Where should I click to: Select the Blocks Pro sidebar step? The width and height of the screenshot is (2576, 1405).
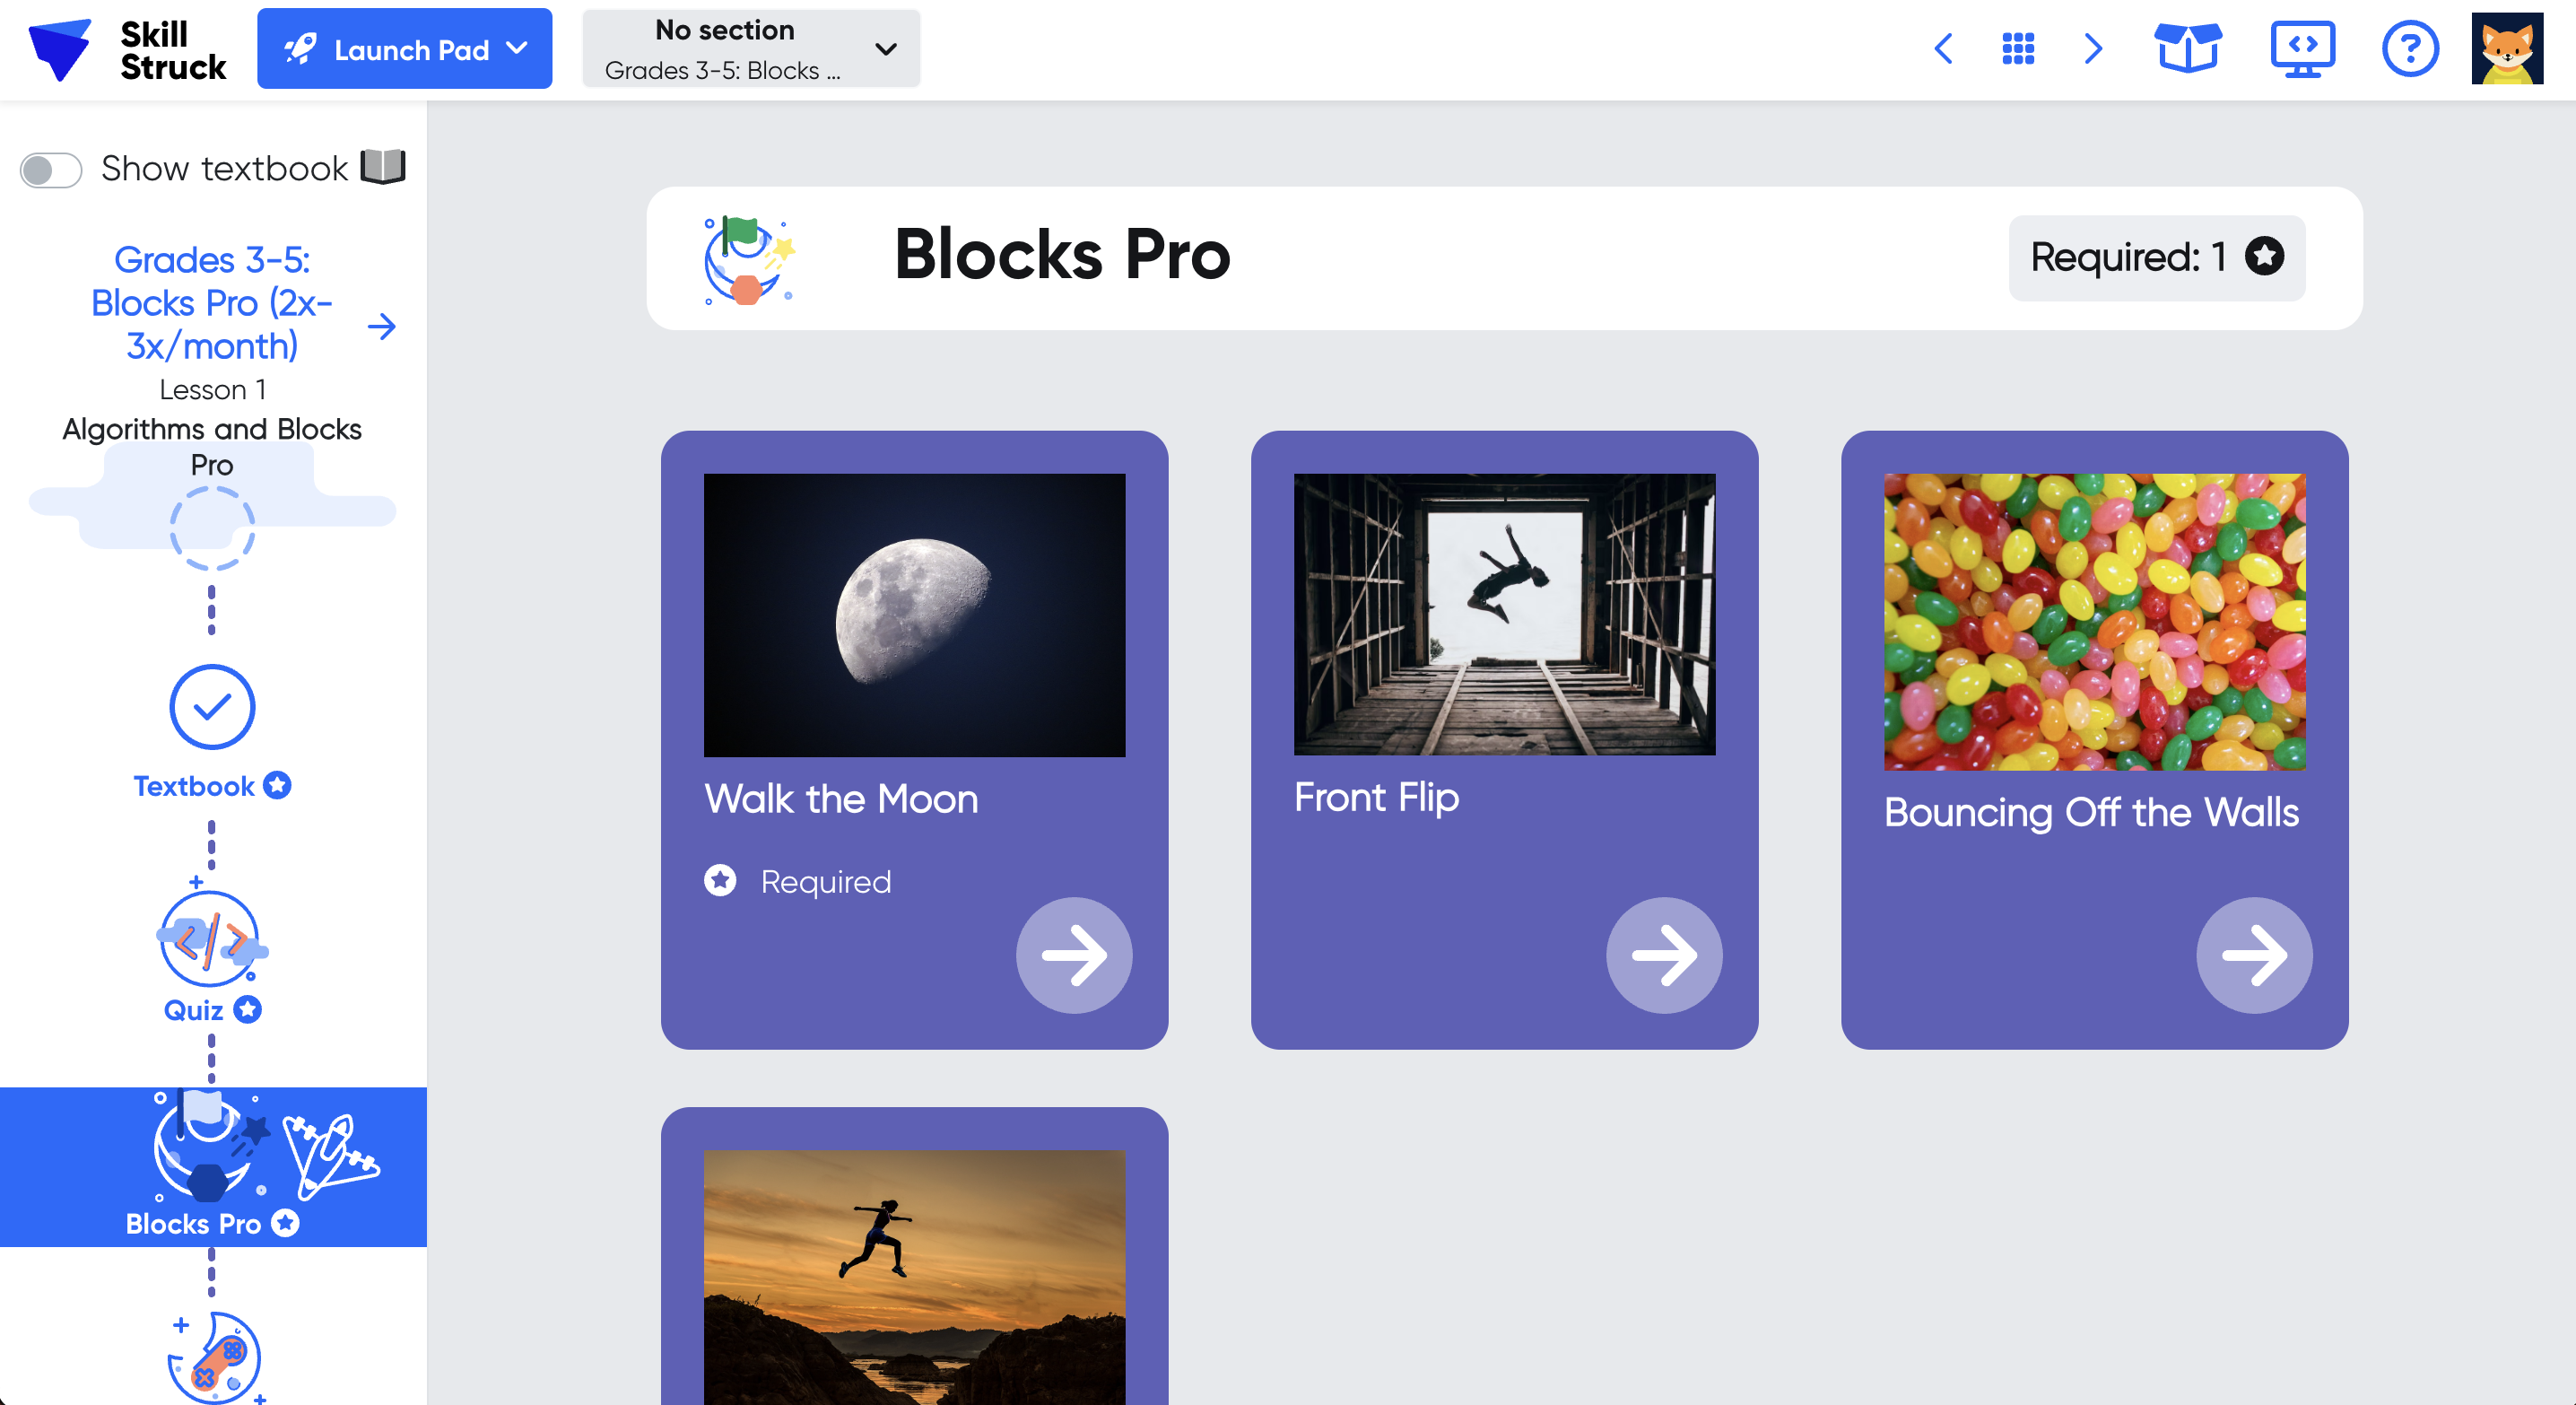tap(213, 1167)
